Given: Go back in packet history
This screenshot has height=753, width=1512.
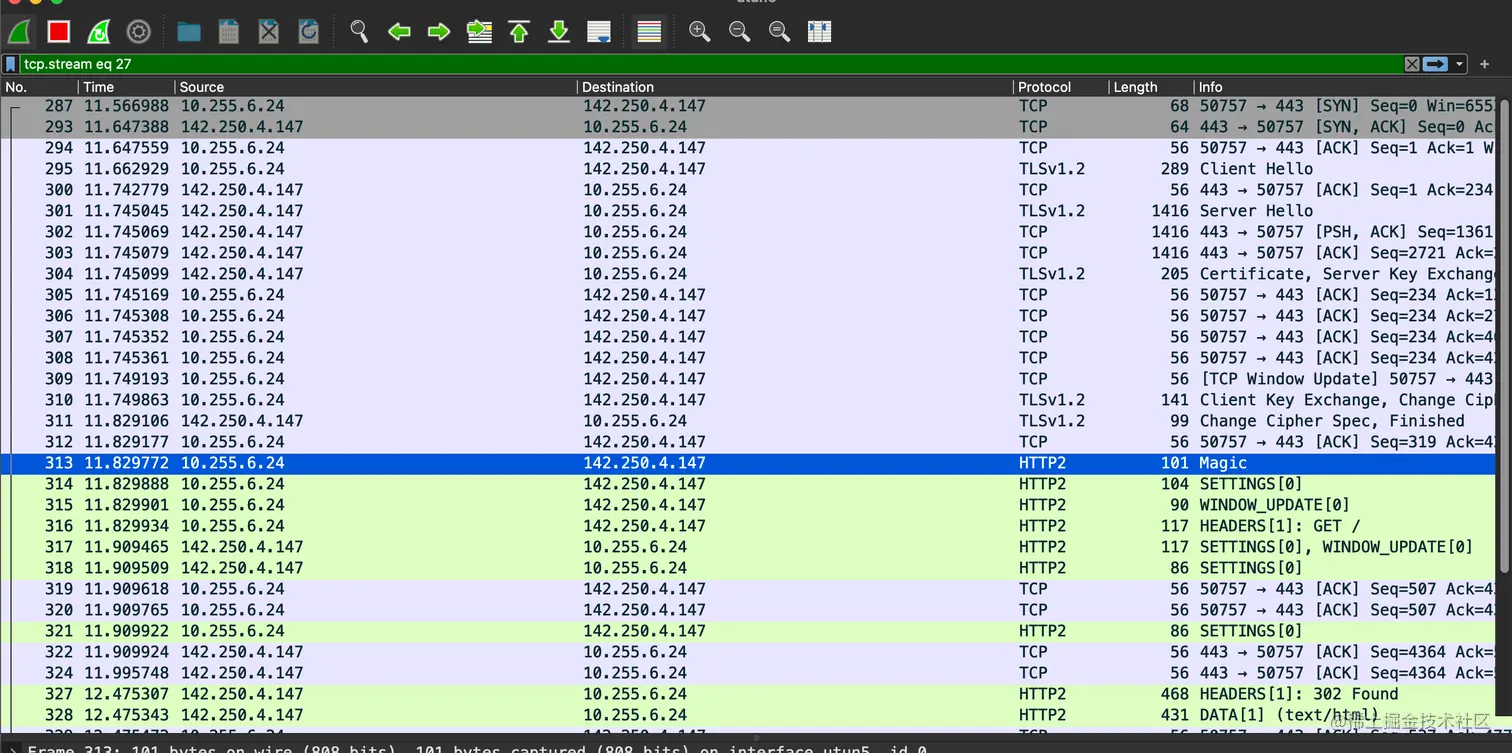Looking at the screenshot, I should [x=399, y=32].
